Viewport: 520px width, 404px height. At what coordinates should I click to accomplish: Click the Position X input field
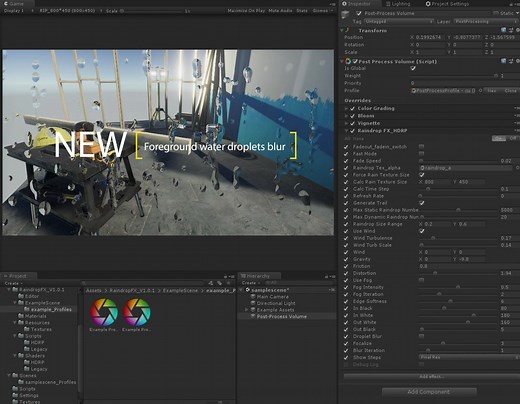(x=431, y=37)
